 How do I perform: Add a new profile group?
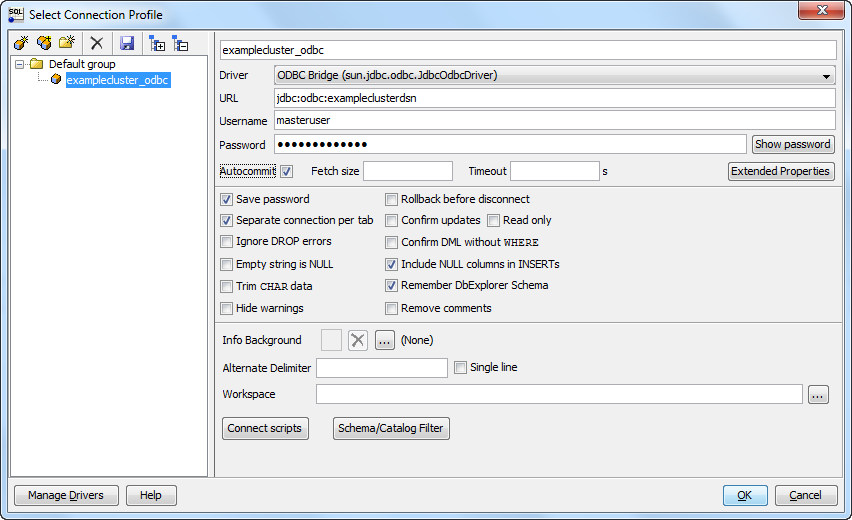[67, 43]
